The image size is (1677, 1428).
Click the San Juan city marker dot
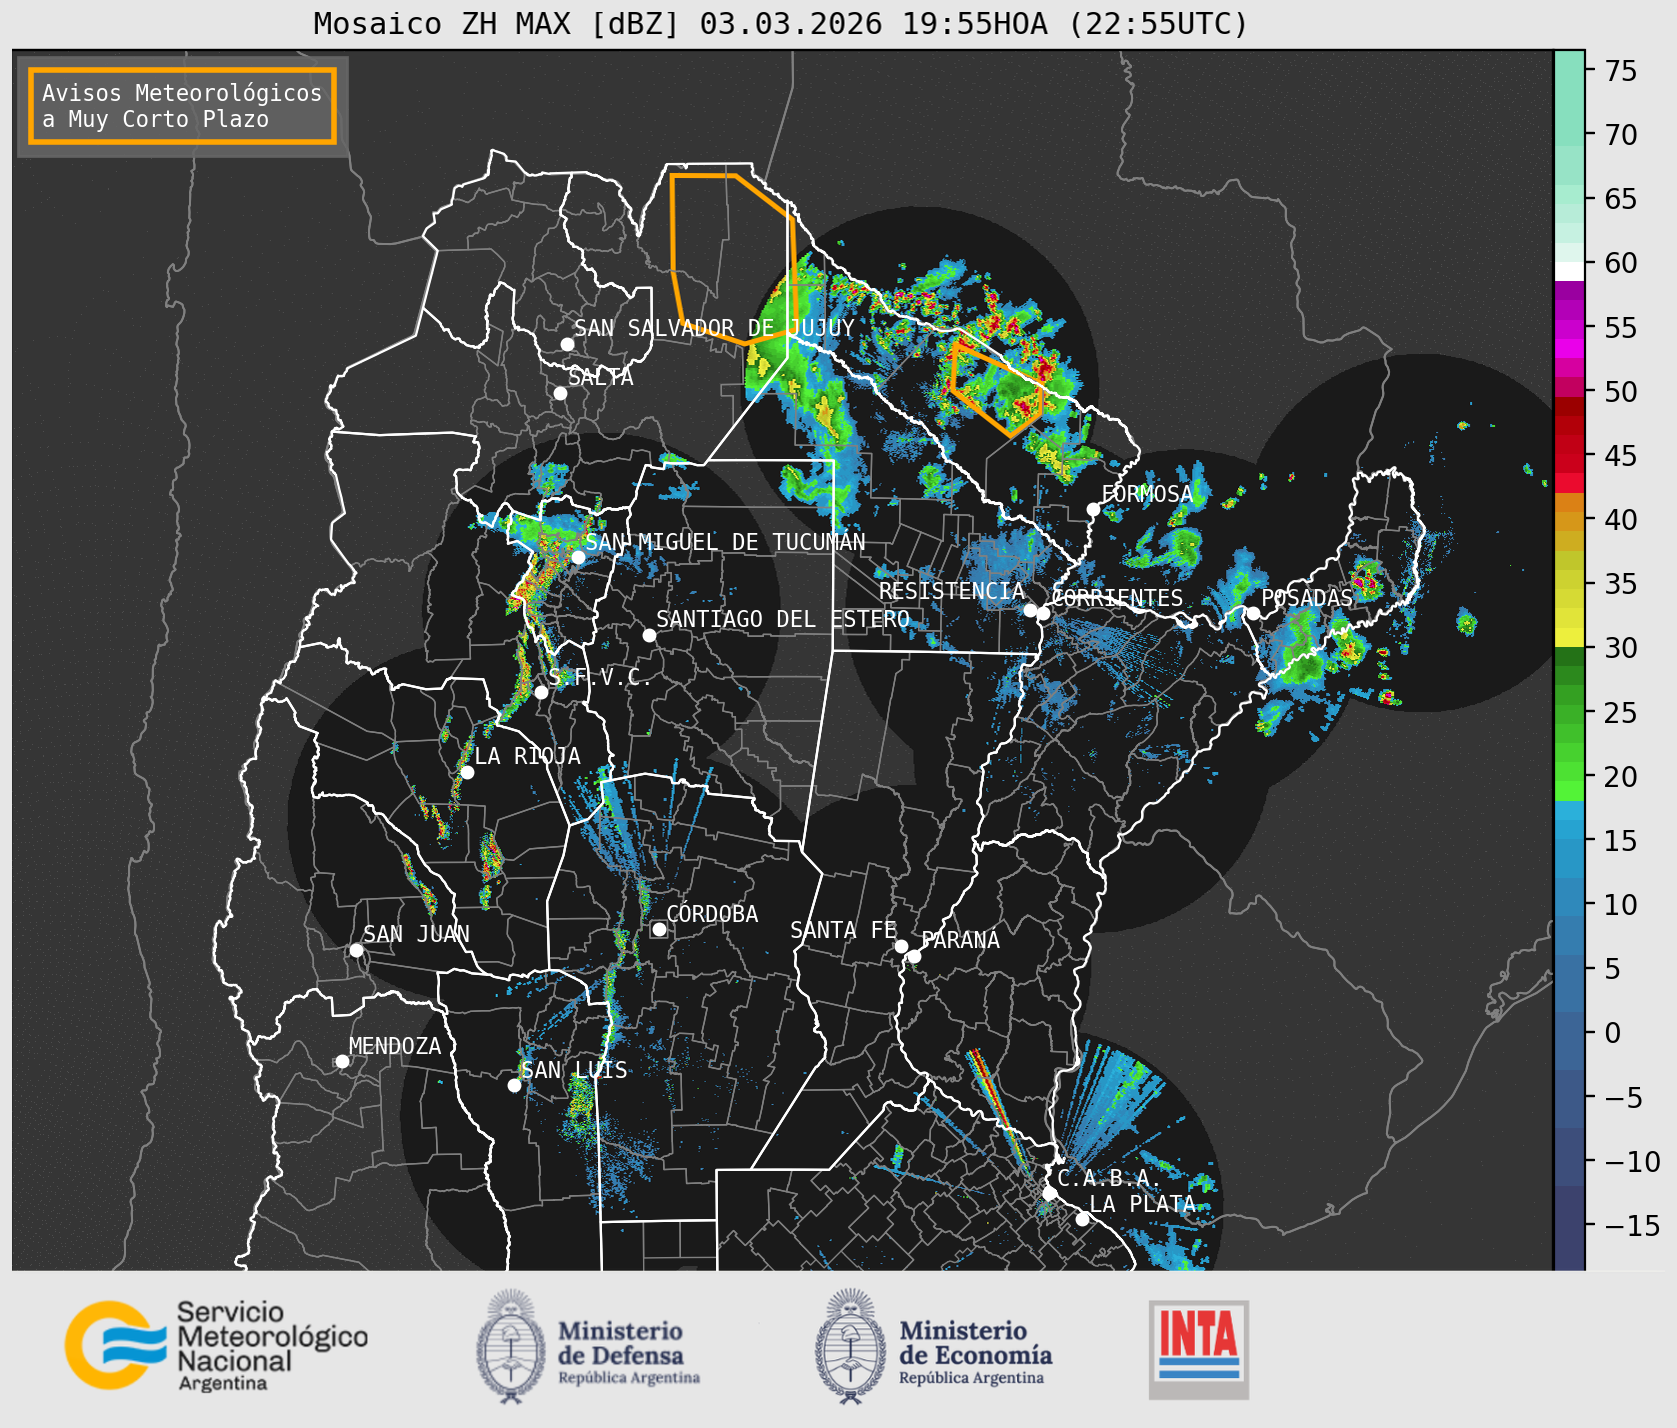[356, 950]
